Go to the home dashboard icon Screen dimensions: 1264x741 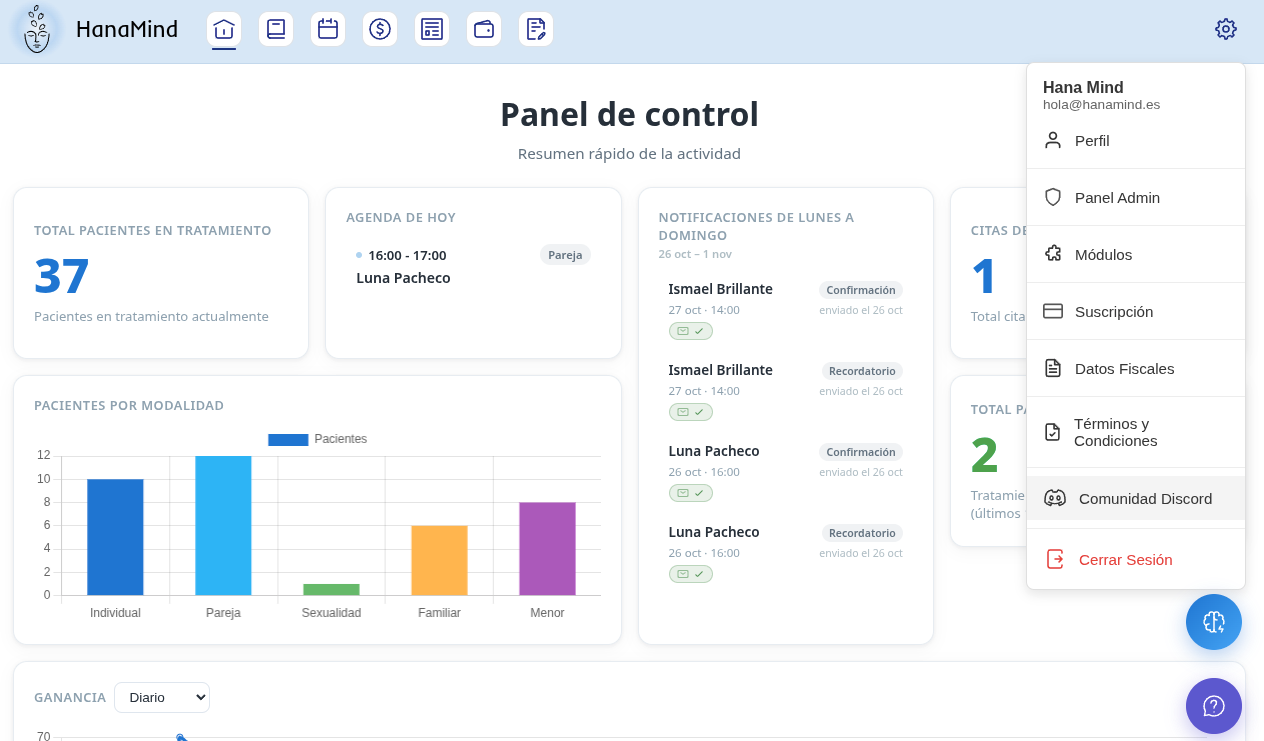click(x=224, y=29)
